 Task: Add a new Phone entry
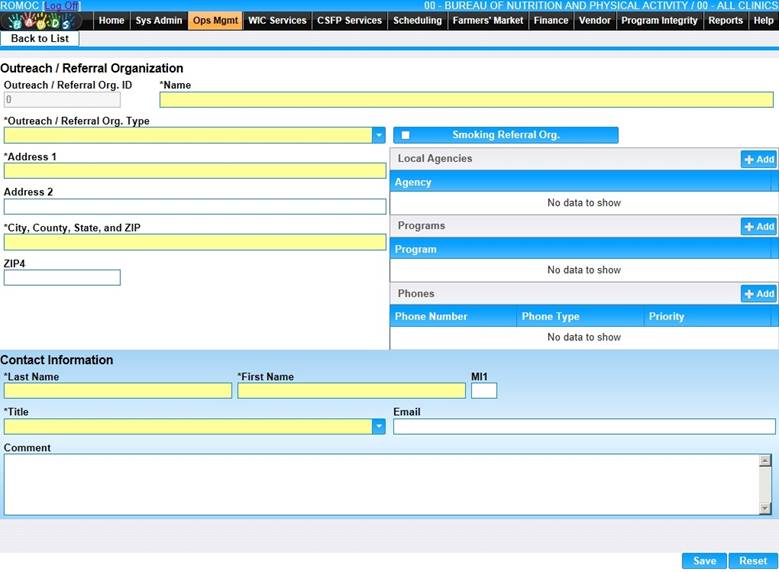coord(758,294)
